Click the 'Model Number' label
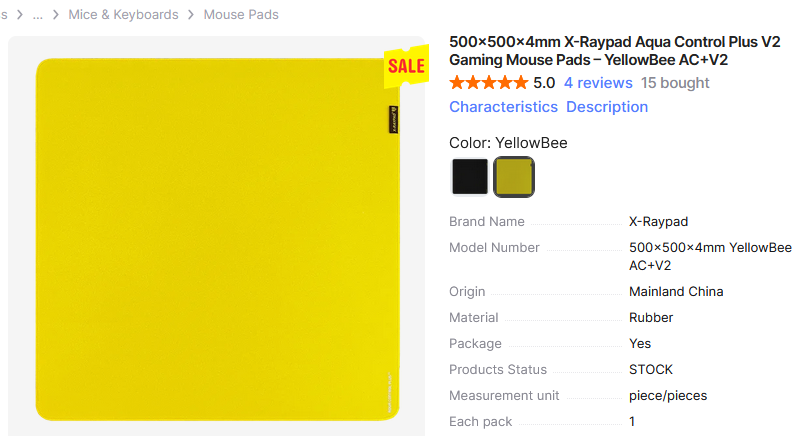 point(494,247)
